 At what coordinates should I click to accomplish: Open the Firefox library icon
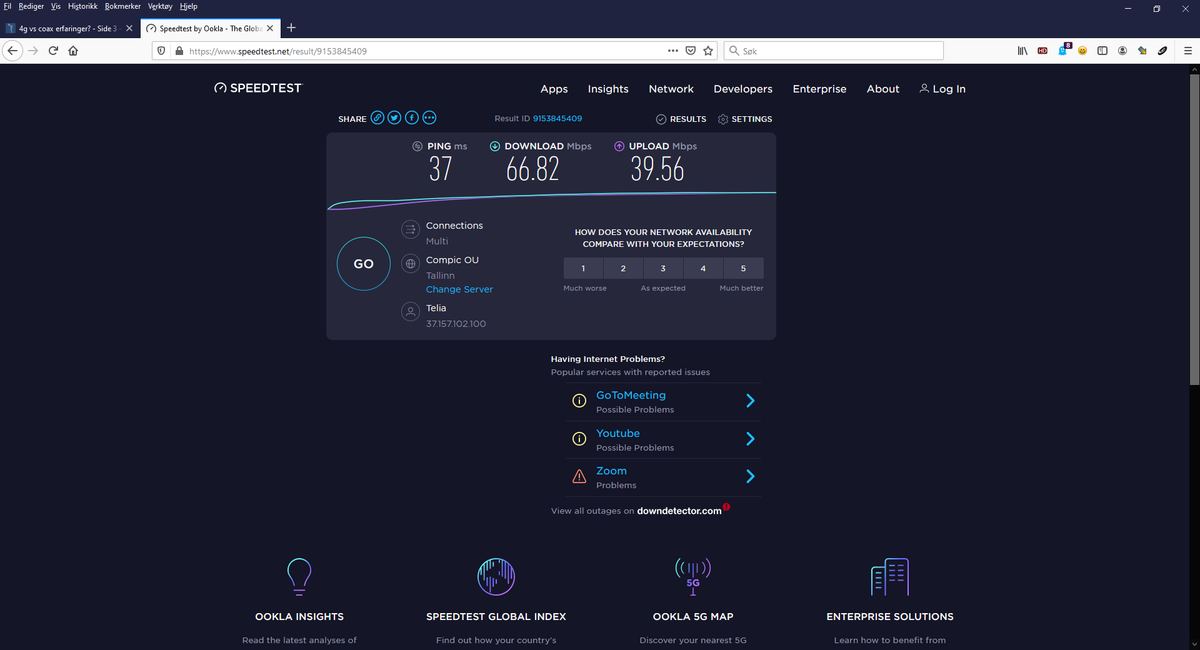pyautogui.click(x=1023, y=50)
